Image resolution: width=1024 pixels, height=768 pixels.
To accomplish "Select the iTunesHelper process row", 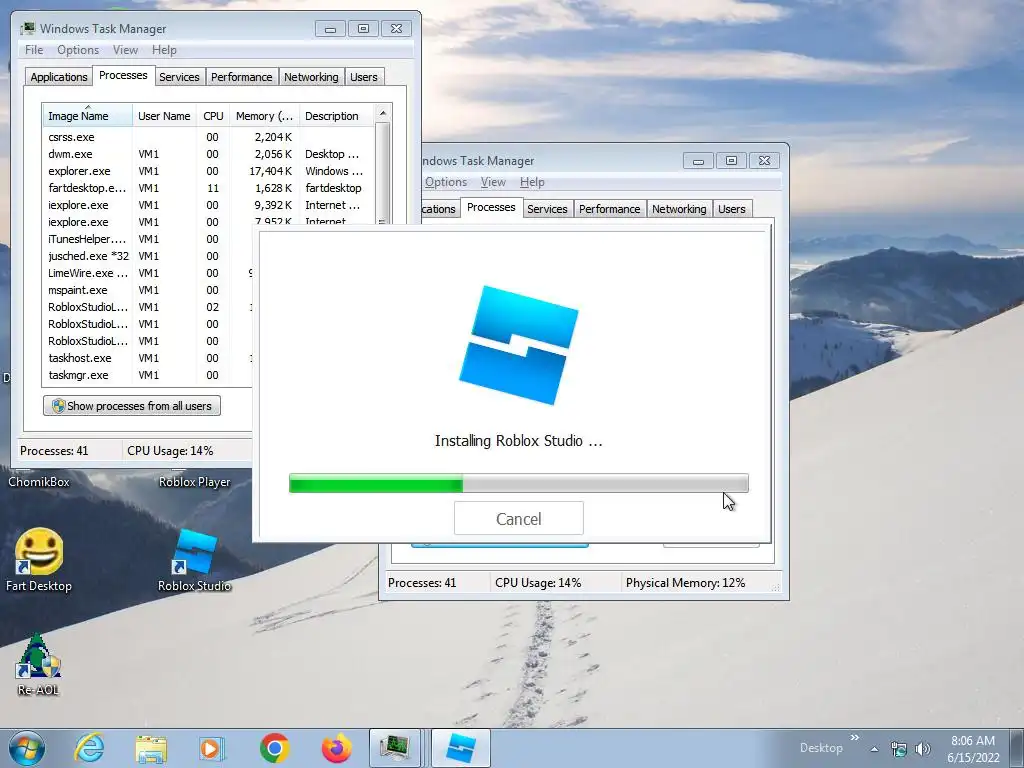I will click(x=148, y=239).
